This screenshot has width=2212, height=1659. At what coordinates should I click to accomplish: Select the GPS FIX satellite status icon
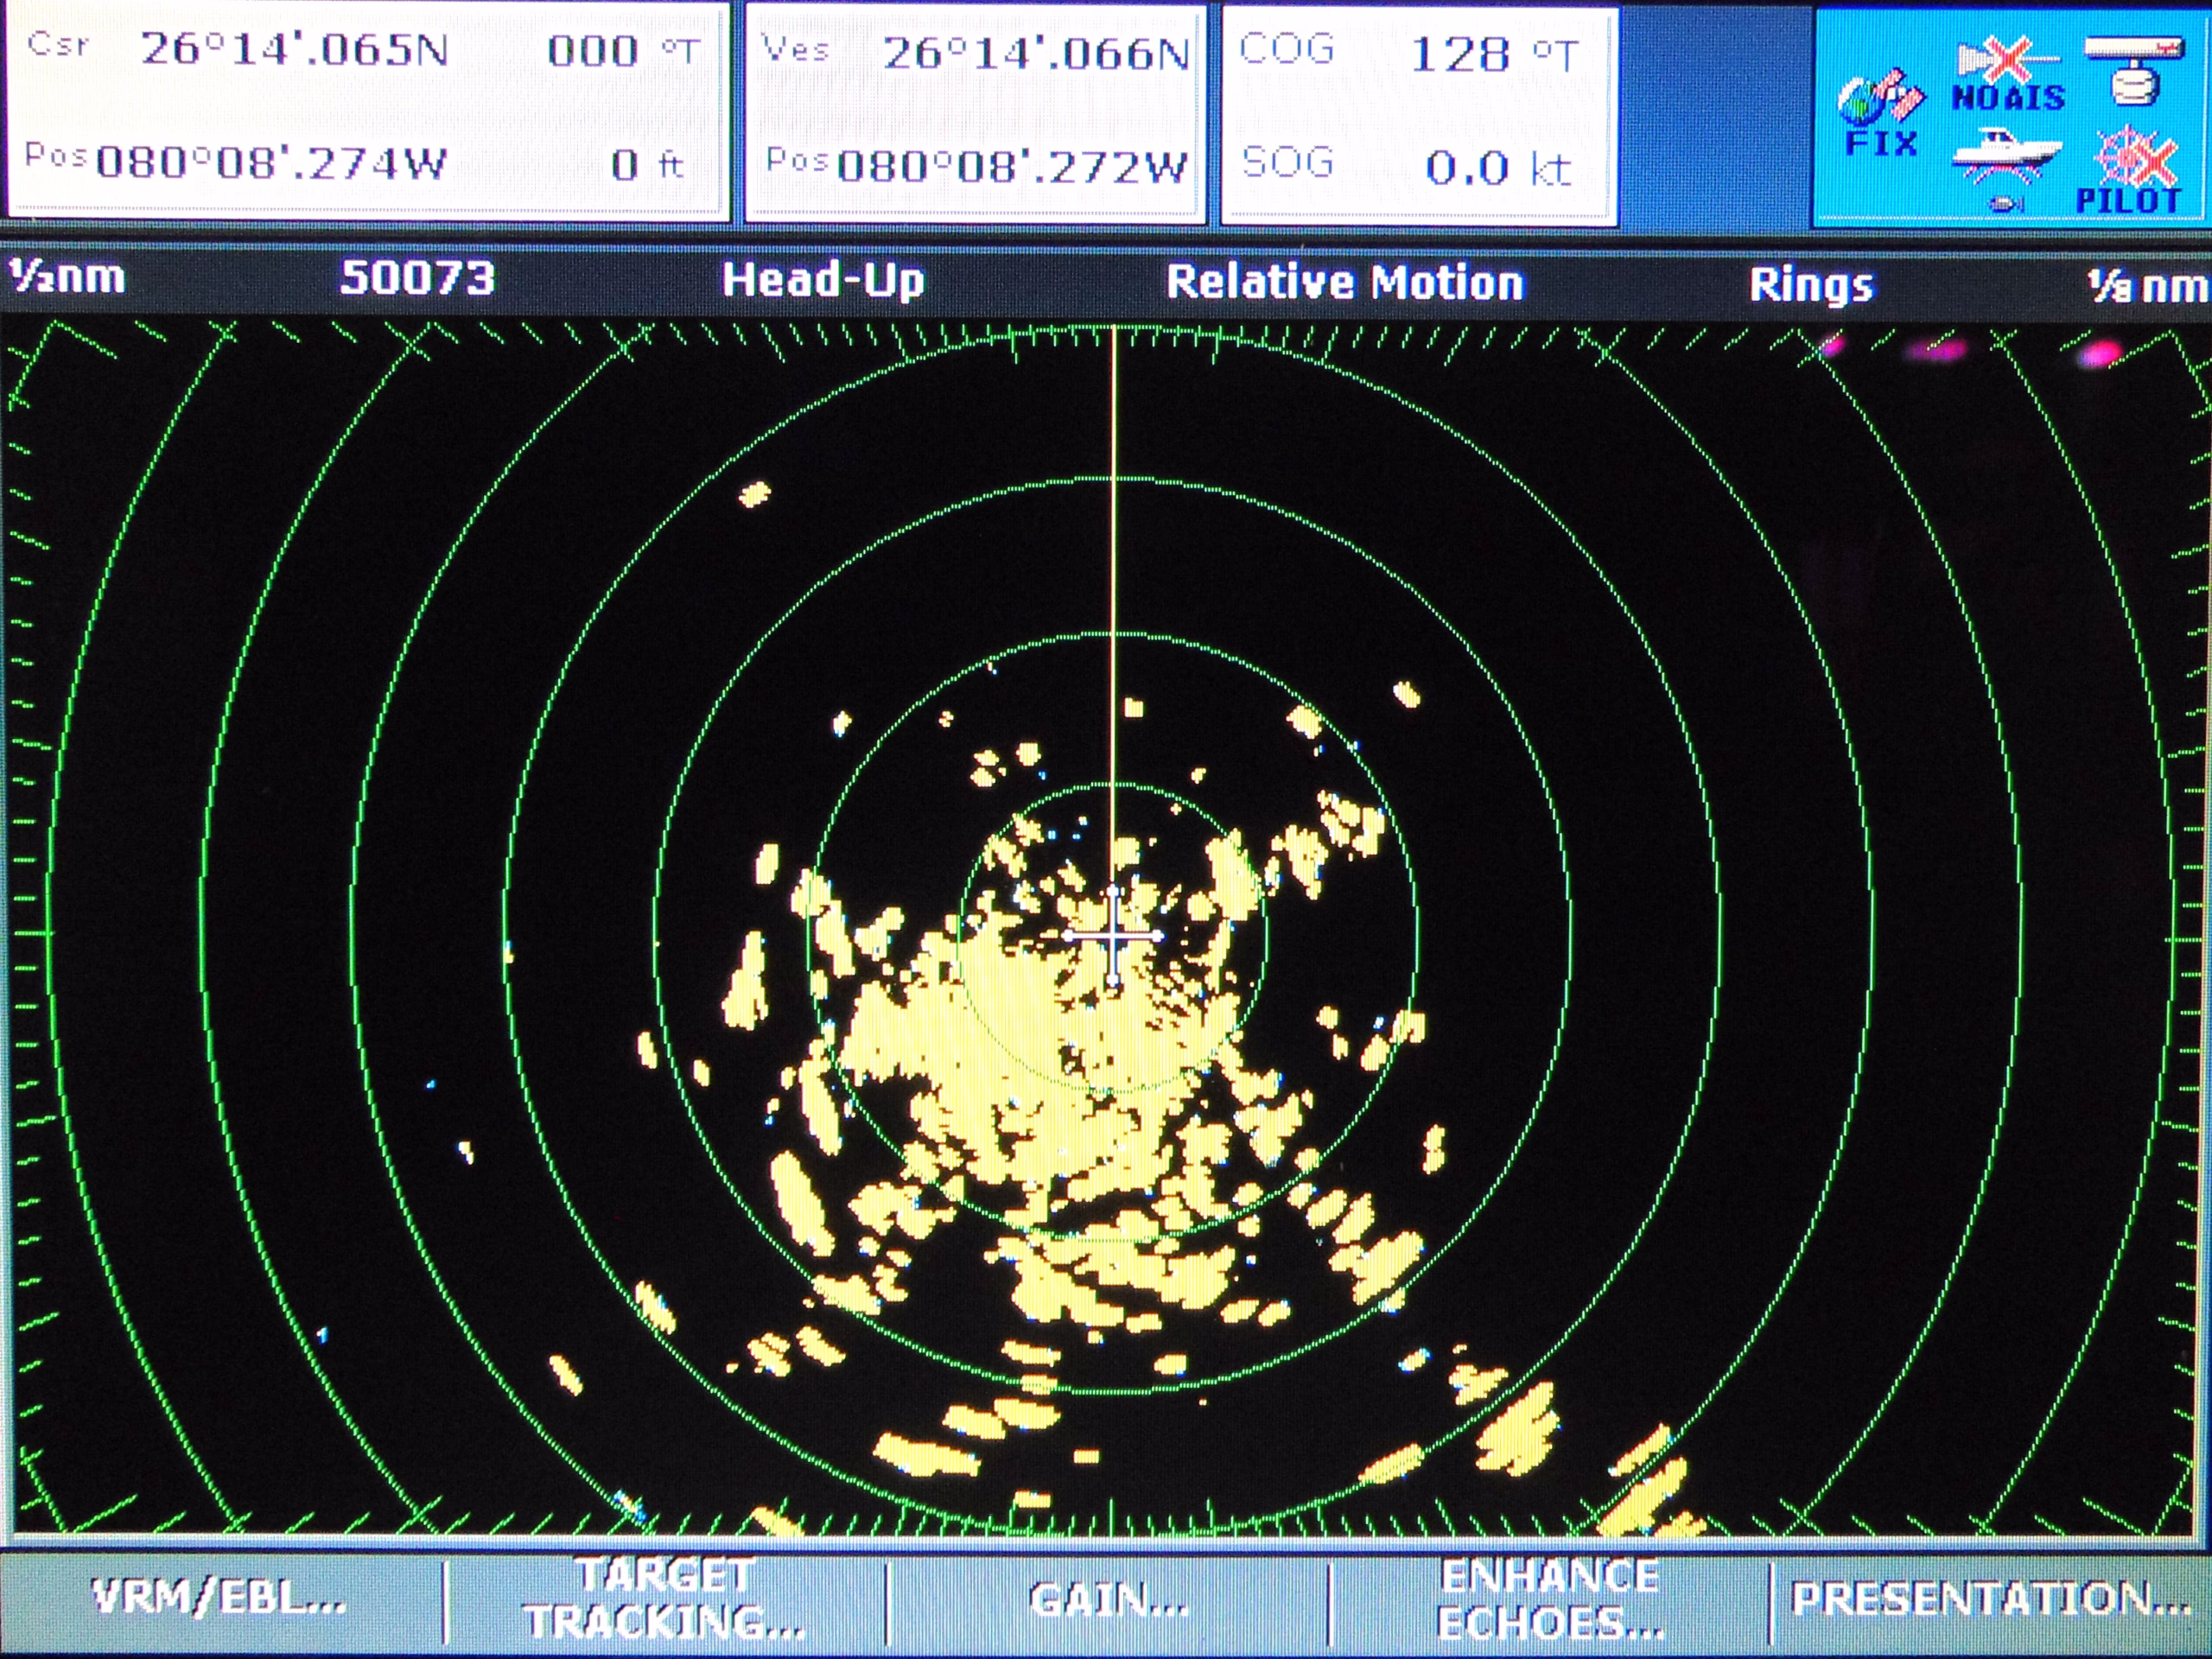click(x=1880, y=113)
